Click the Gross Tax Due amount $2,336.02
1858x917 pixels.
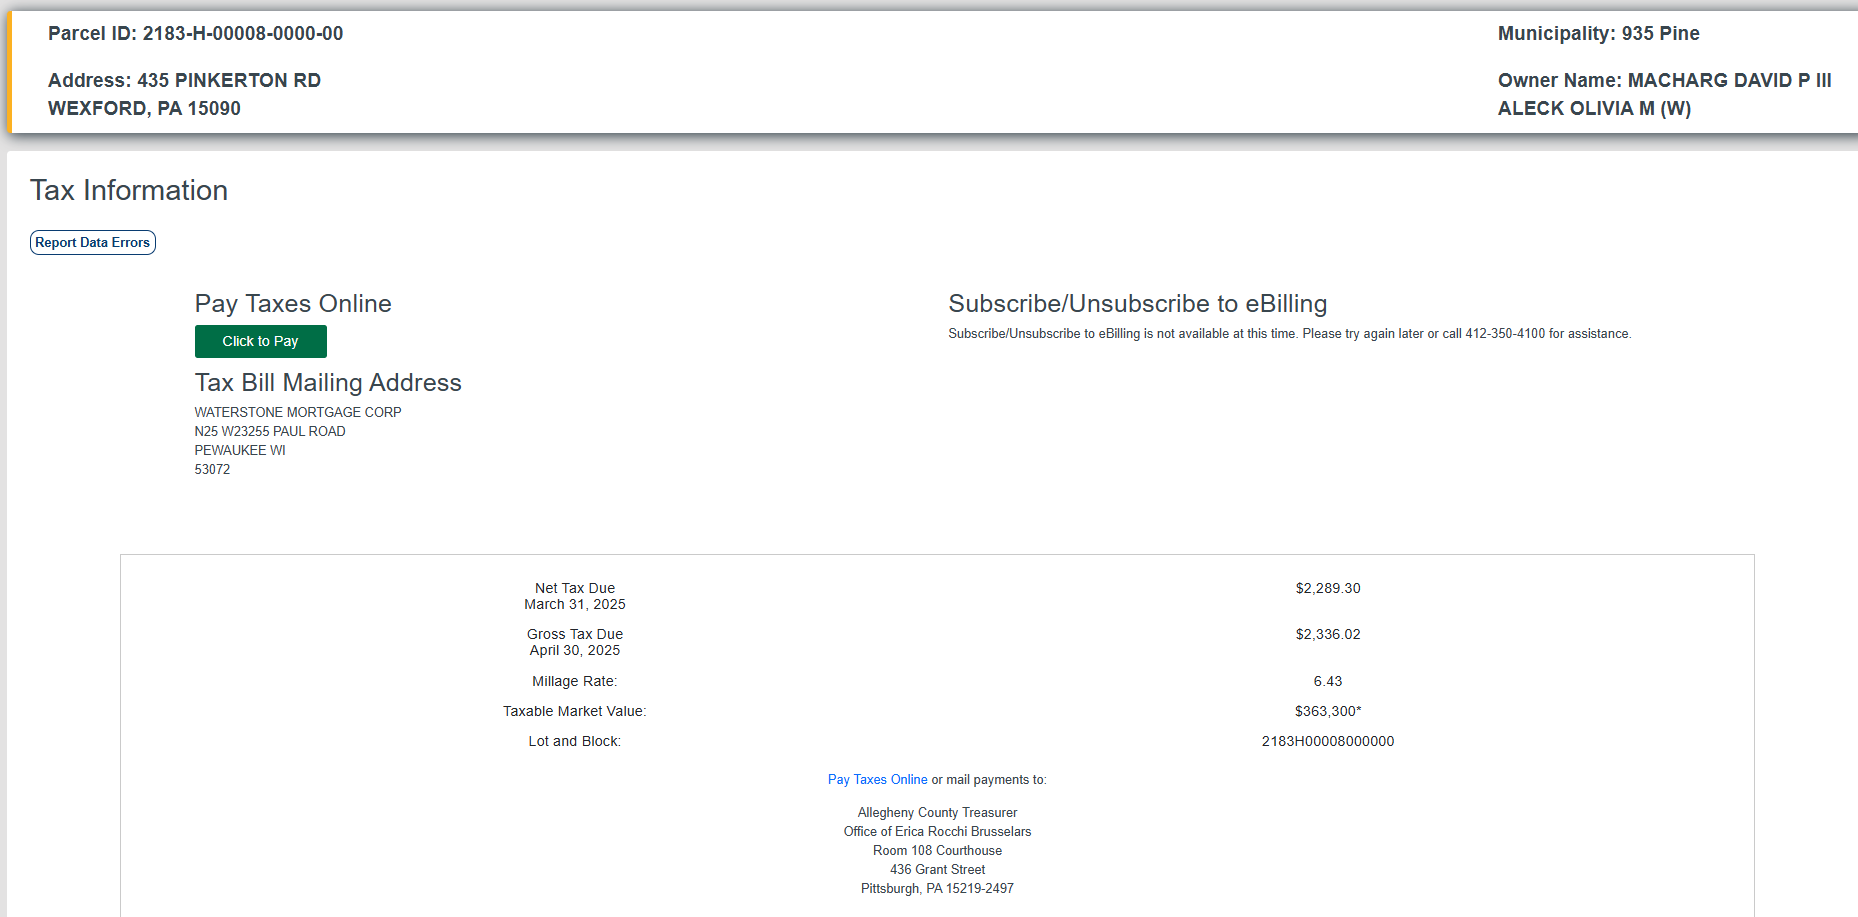(1327, 635)
